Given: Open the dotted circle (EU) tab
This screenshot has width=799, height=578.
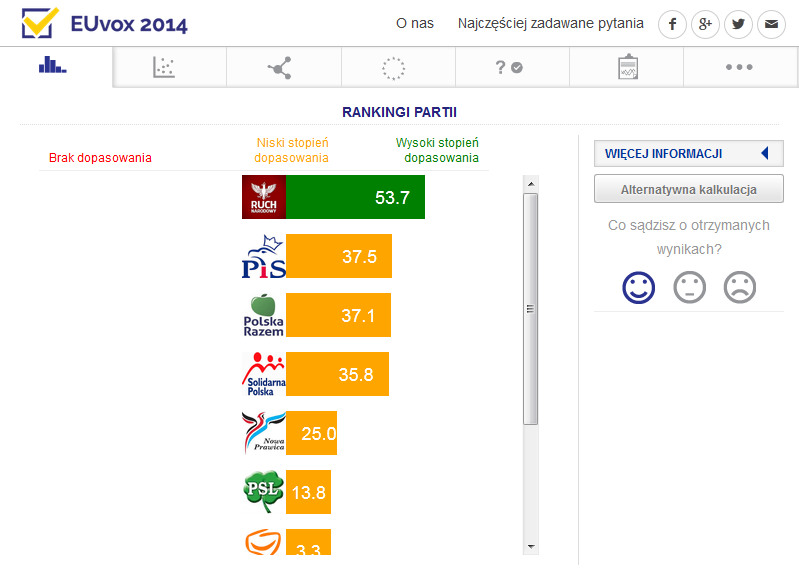Looking at the screenshot, I should coord(393,67).
